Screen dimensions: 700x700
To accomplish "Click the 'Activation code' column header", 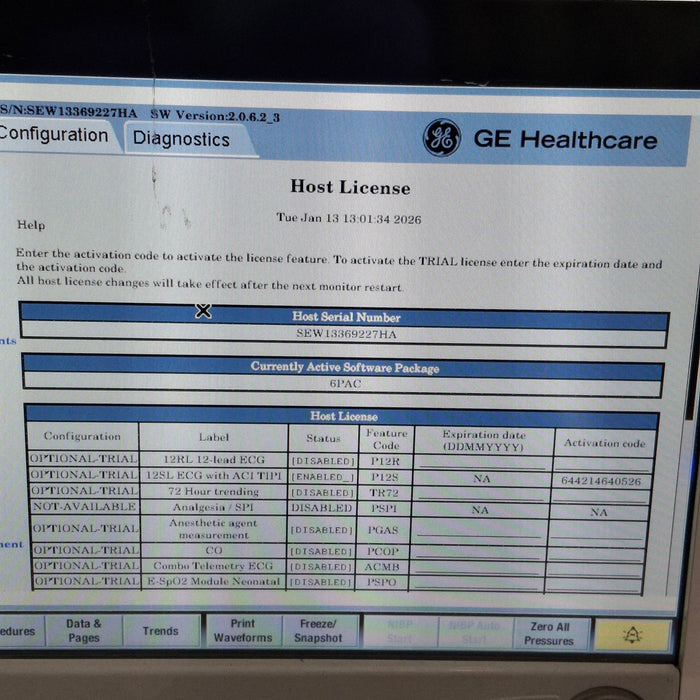I will (605, 443).
